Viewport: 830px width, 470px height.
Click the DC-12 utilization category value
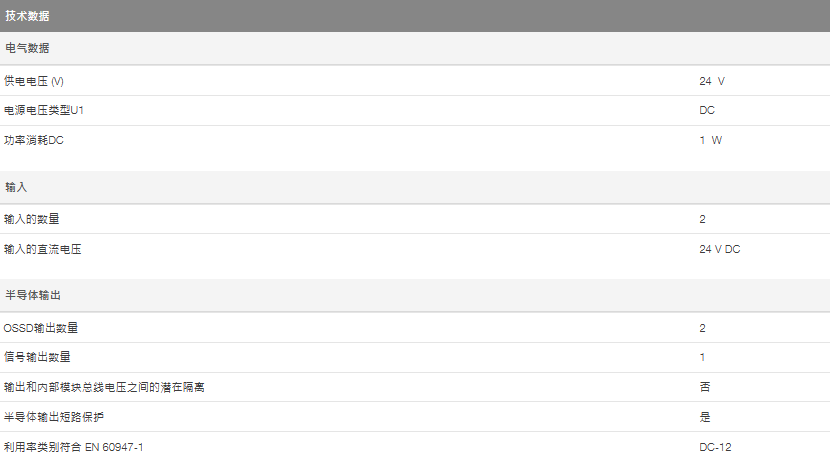tap(715, 446)
